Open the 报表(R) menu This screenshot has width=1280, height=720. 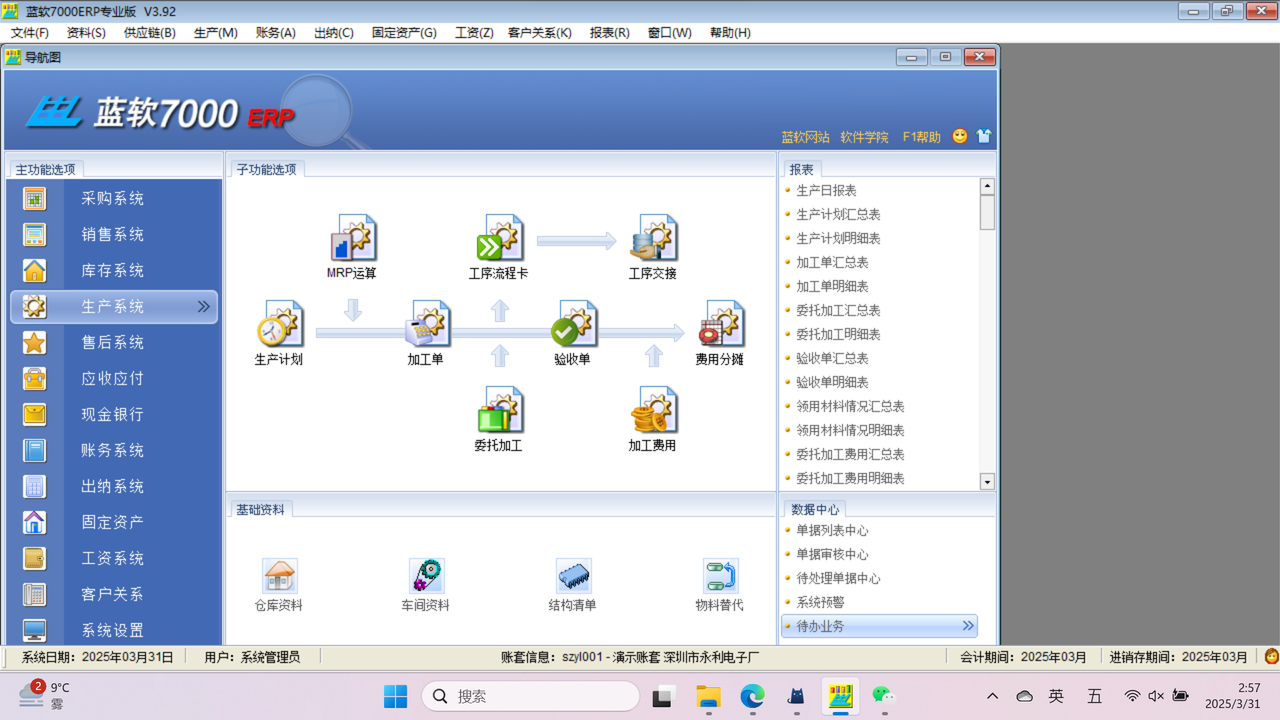[x=610, y=33]
